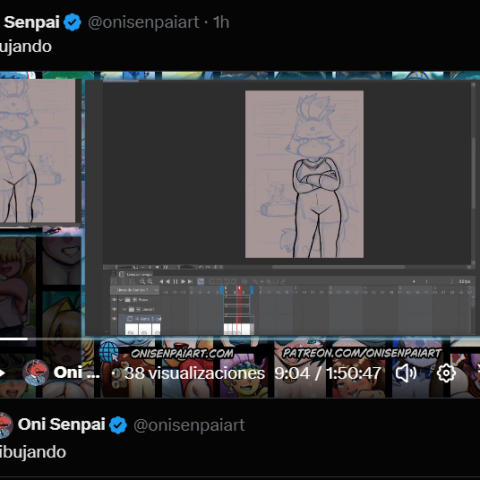Screen dimensions: 480x480
Task: Collapse the Lineart folder chevron
Action: [125, 309]
